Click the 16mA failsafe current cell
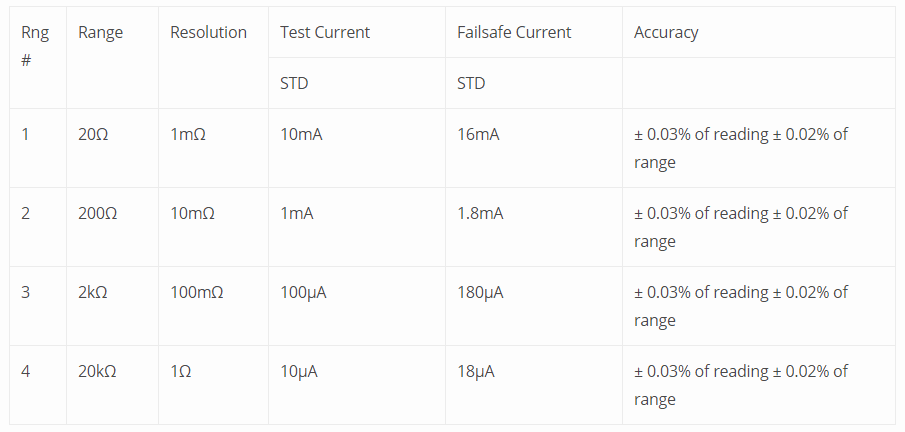This screenshot has width=905, height=432. (x=478, y=134)
